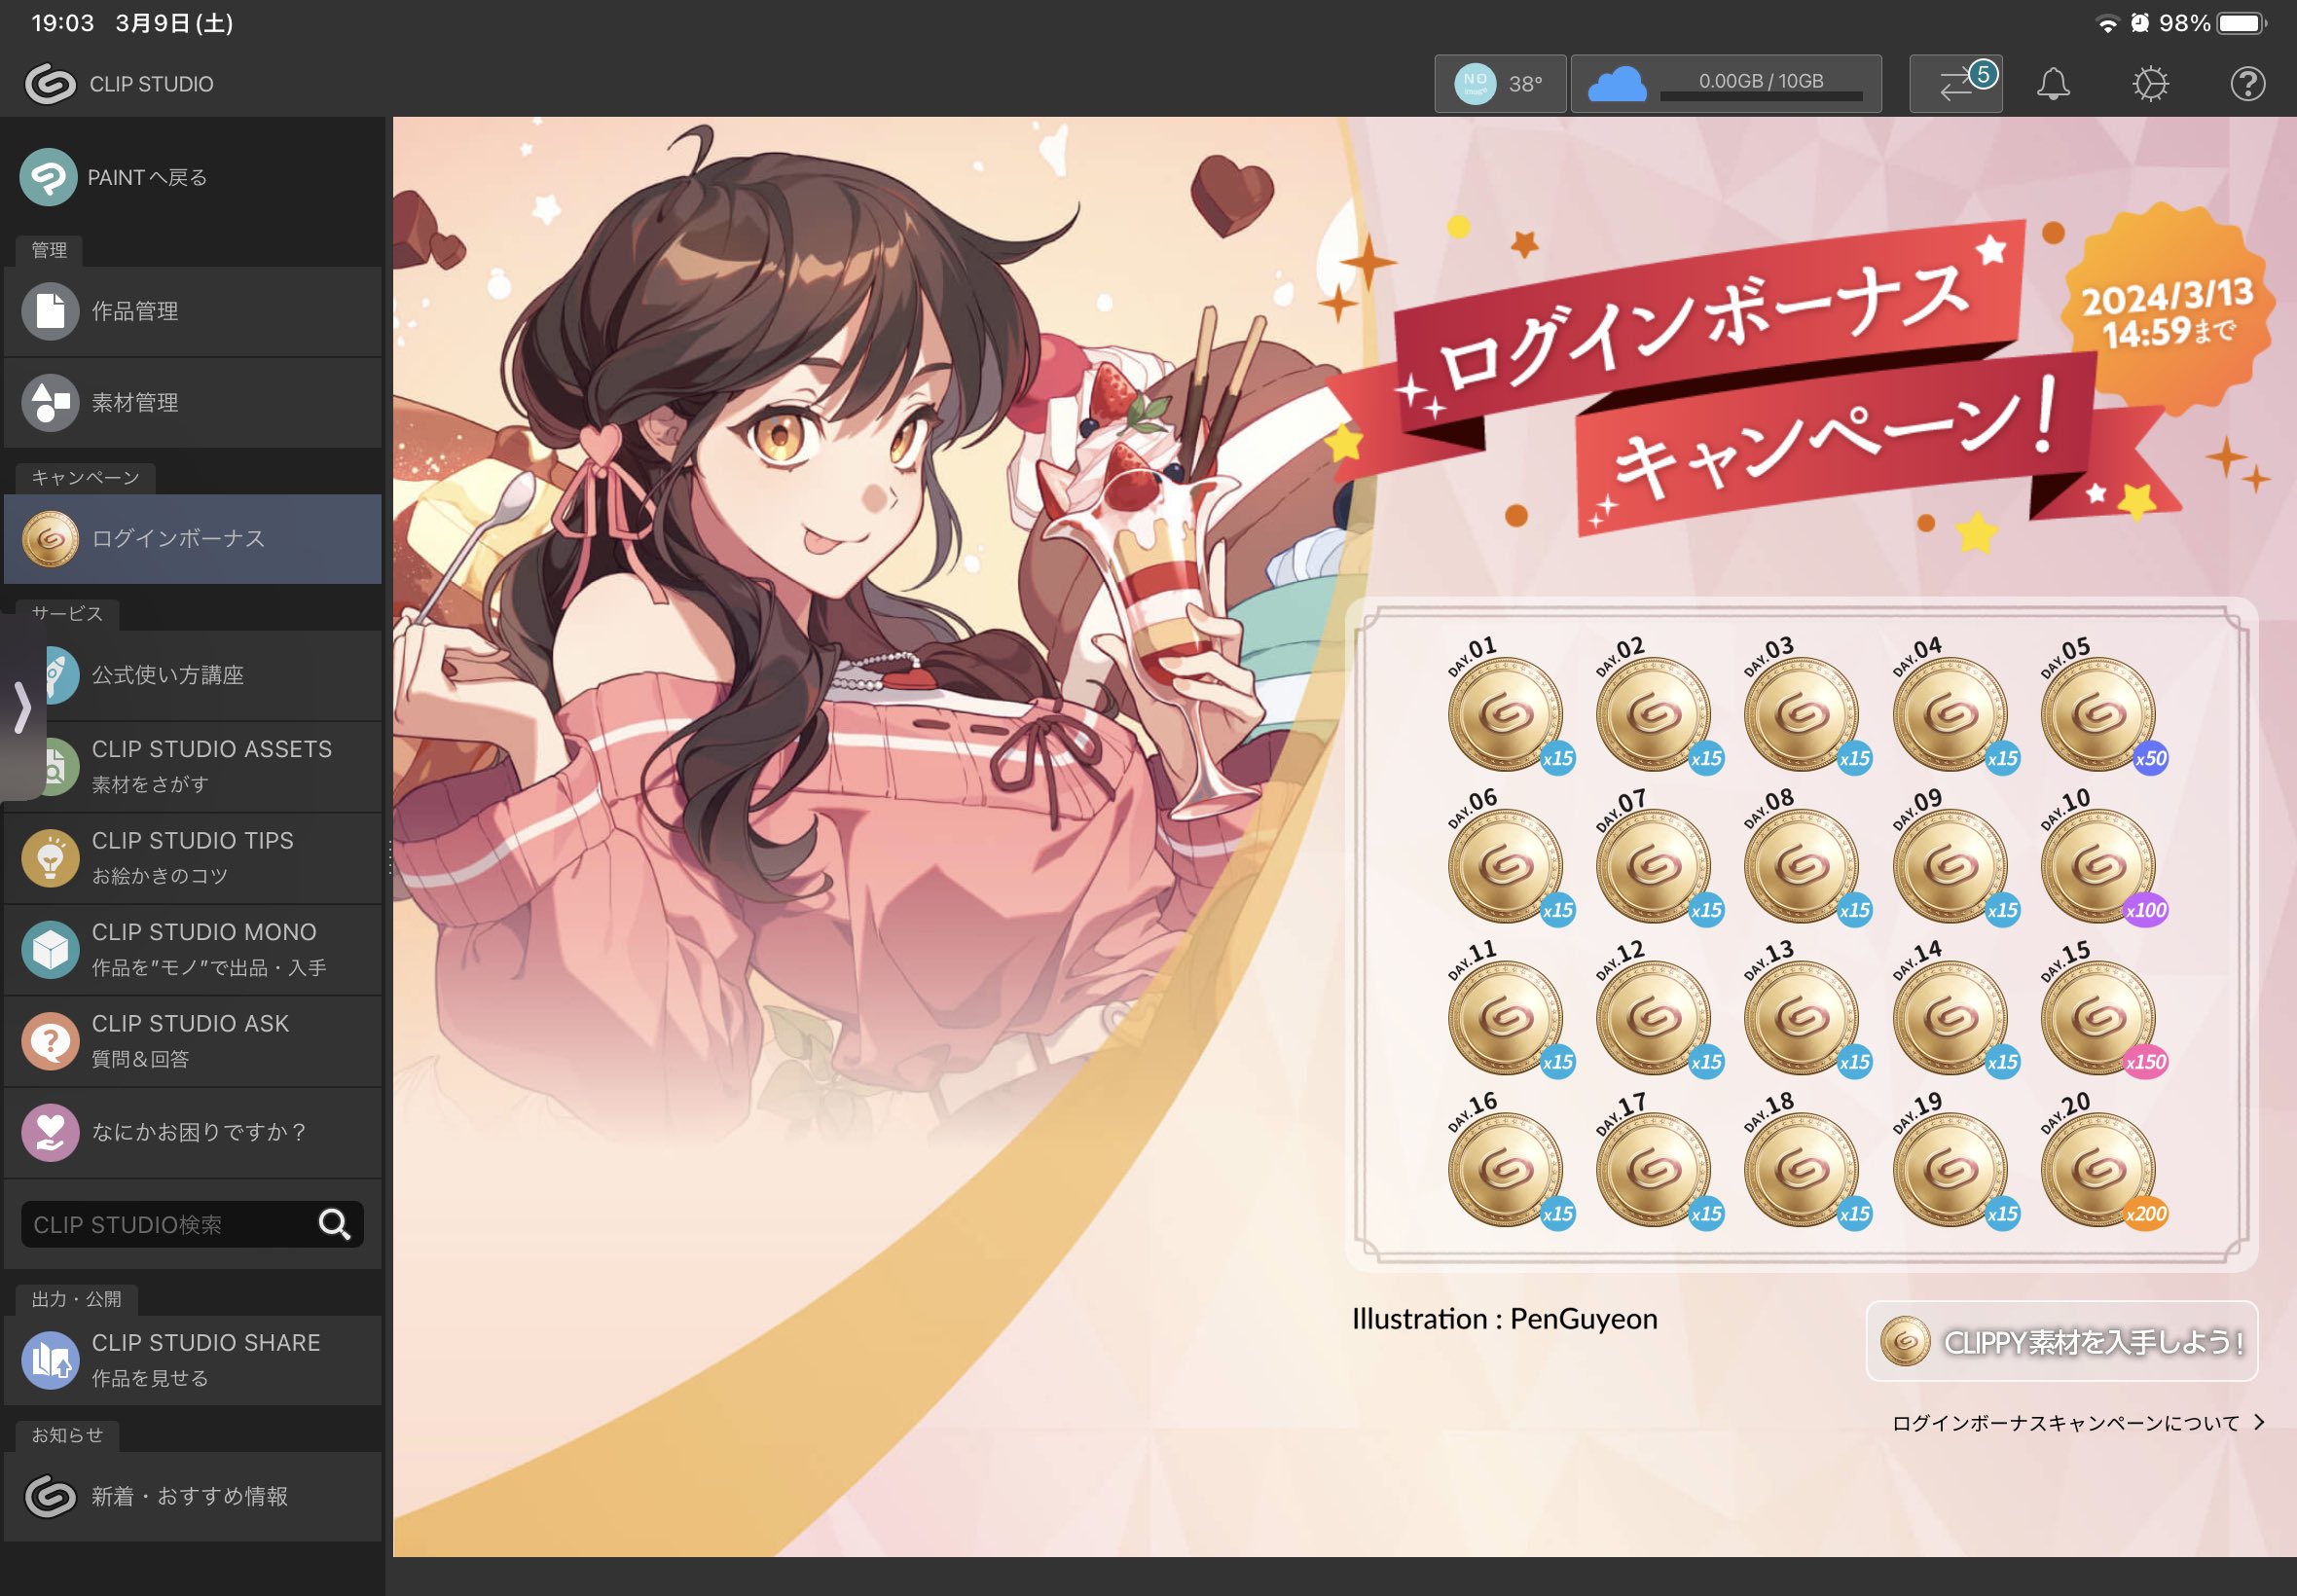Click the battery 98% status indicator

click(2214, 23)
